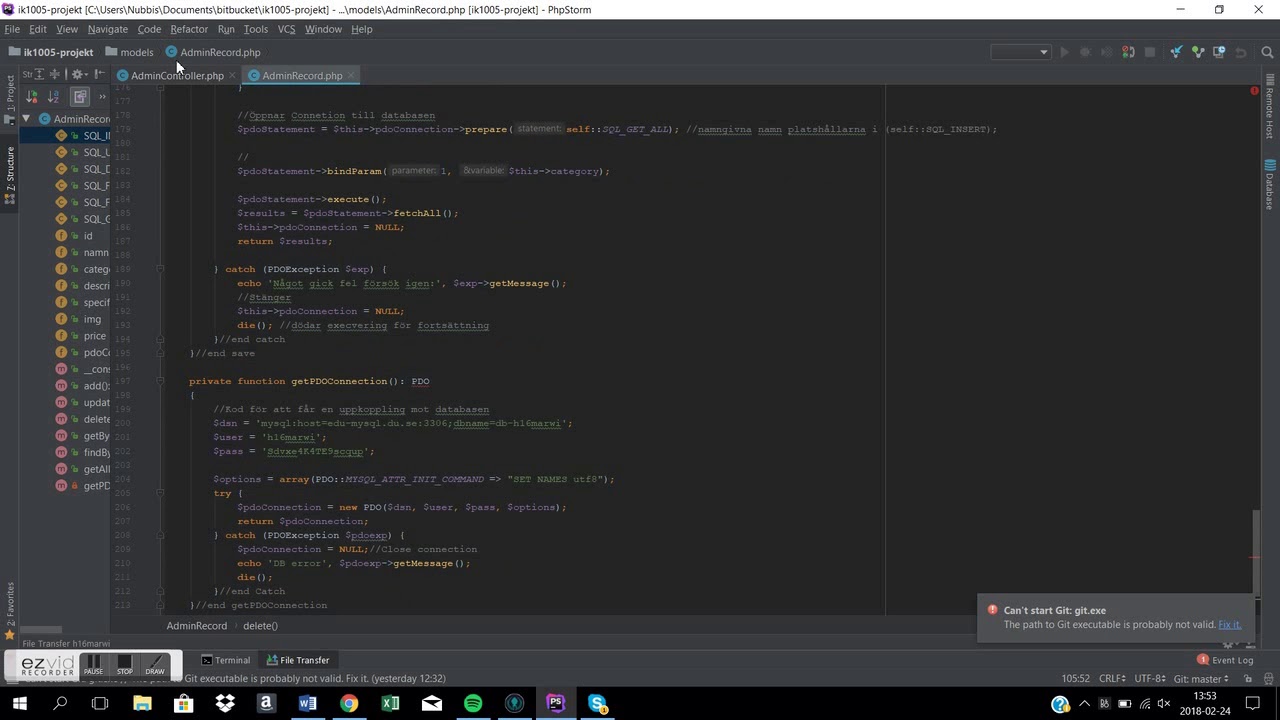Click the ik1005-projekt breadcrumb folder
The width and height of the screenshot is (1280, 720).
51,52
